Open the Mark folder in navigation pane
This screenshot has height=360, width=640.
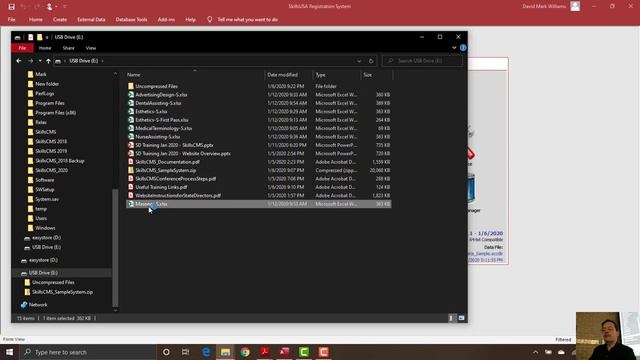(x=40, y=74)
